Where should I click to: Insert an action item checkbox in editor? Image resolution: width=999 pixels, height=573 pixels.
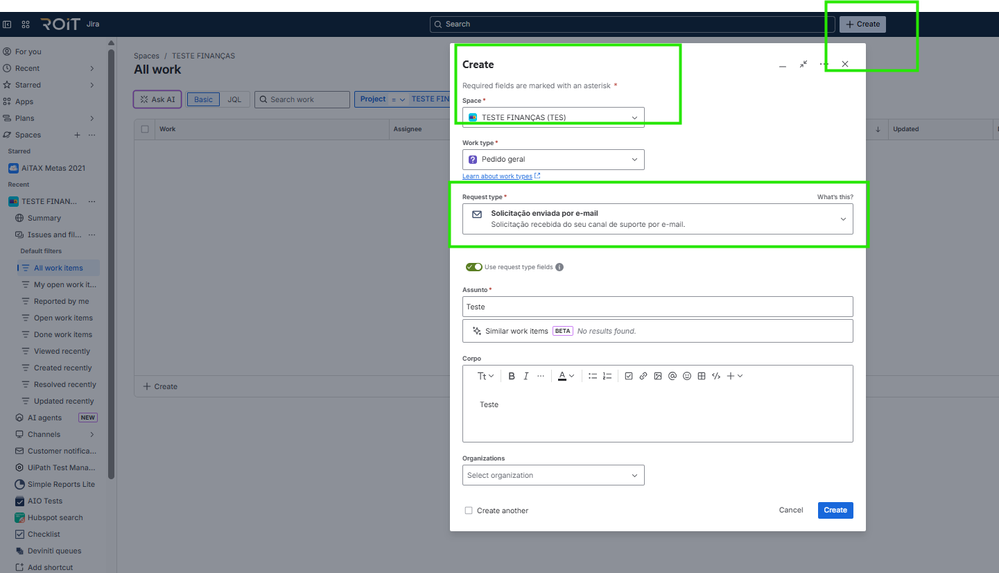(x=628, y=376)
